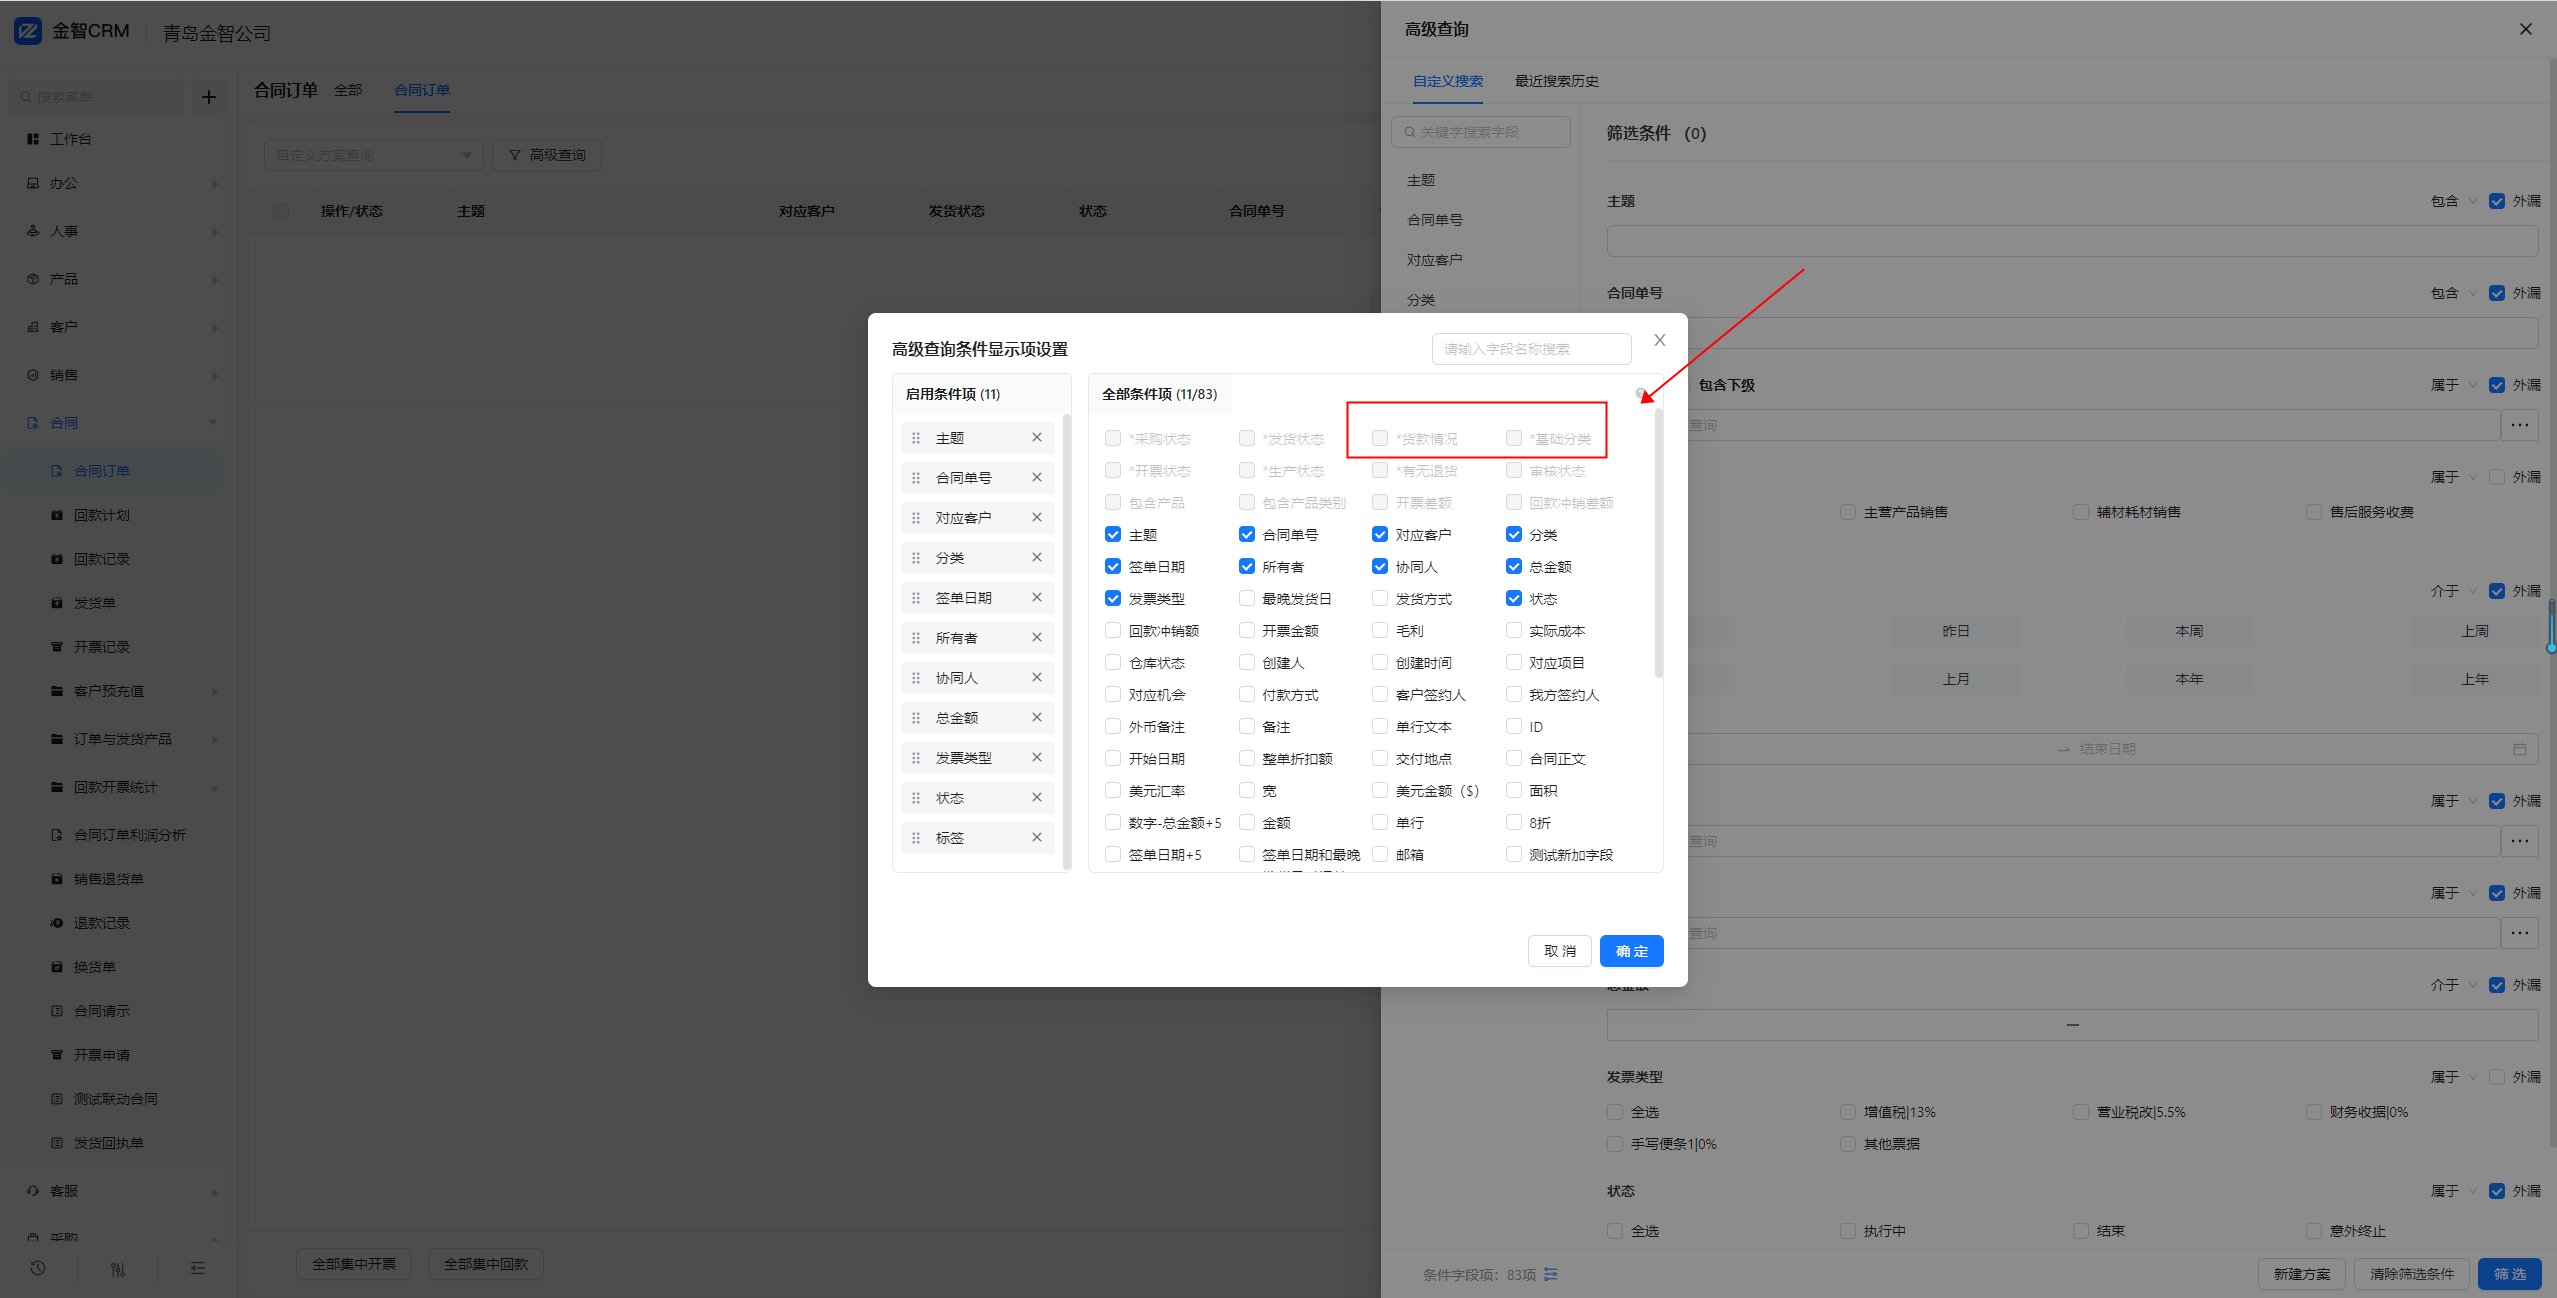Click the calendar icon in the date range field
Viewport: 2557px width, 1298px height.
pyautogui.click(x=2520, y=749)
